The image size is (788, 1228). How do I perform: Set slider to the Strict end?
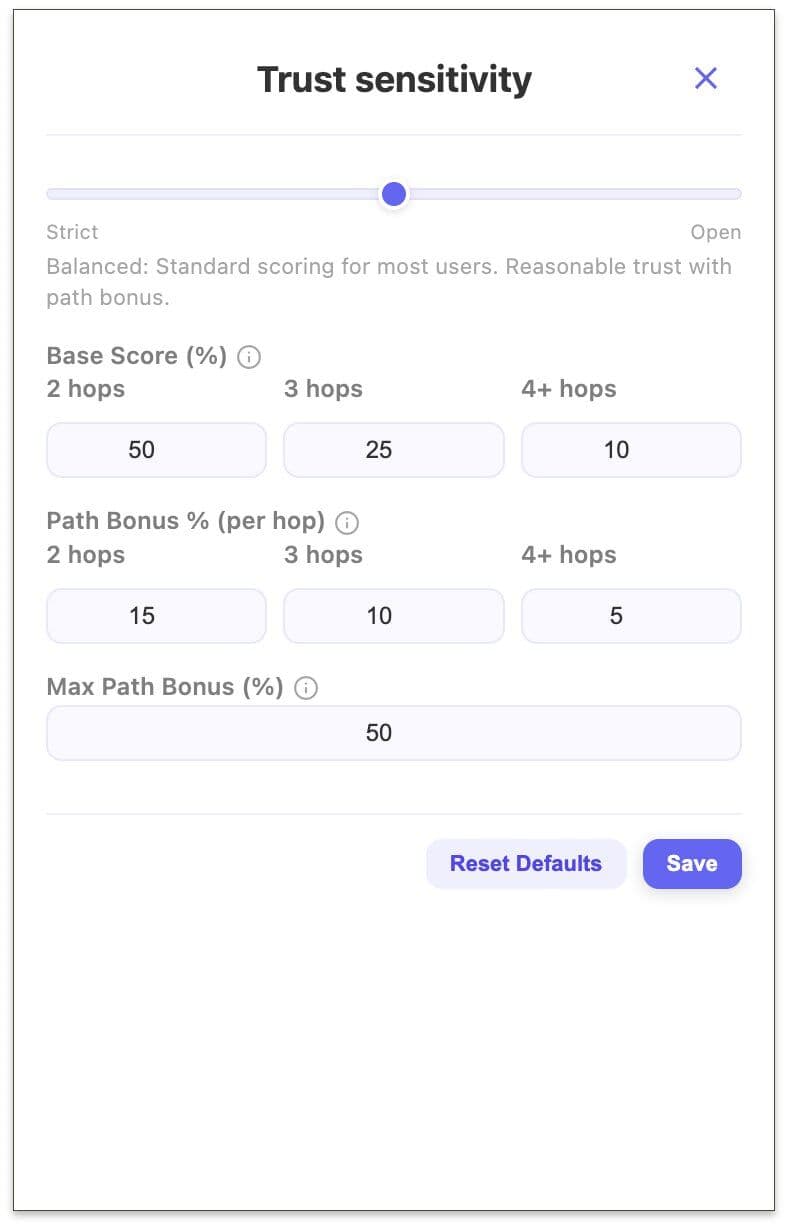pos(50,194)
